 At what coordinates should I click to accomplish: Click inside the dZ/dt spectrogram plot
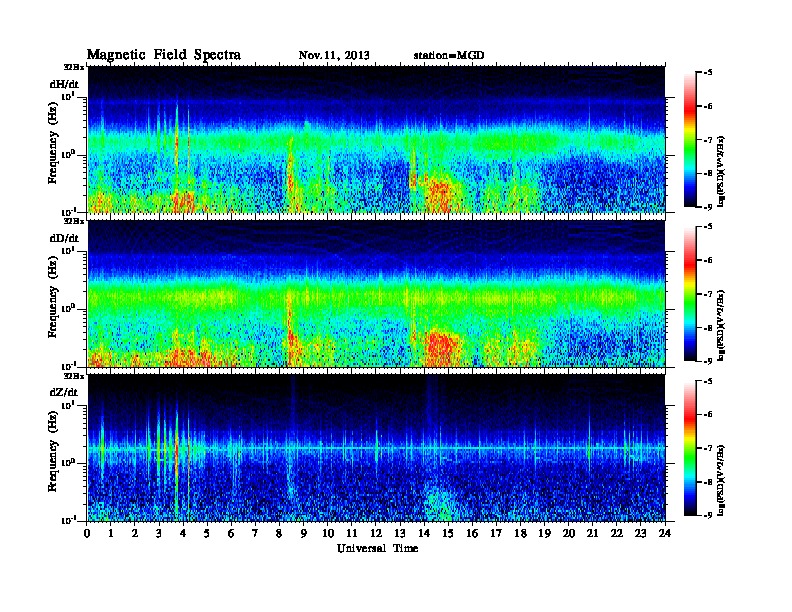[376, 448]
